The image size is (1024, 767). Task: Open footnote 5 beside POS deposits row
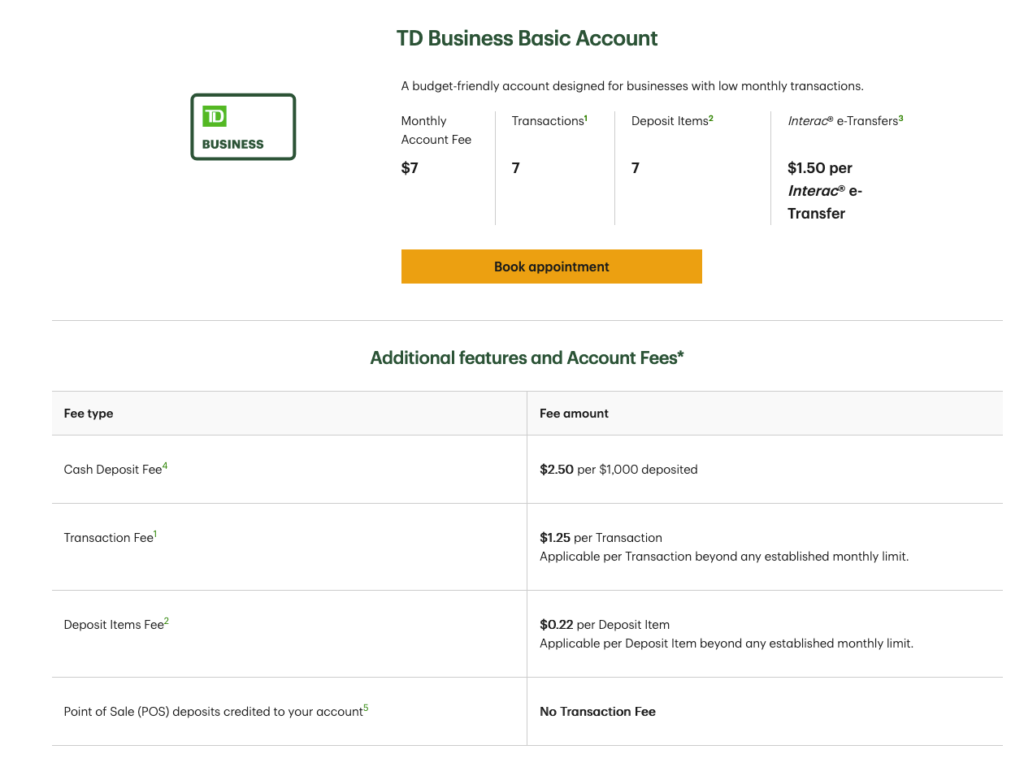(x=366, y=708)
